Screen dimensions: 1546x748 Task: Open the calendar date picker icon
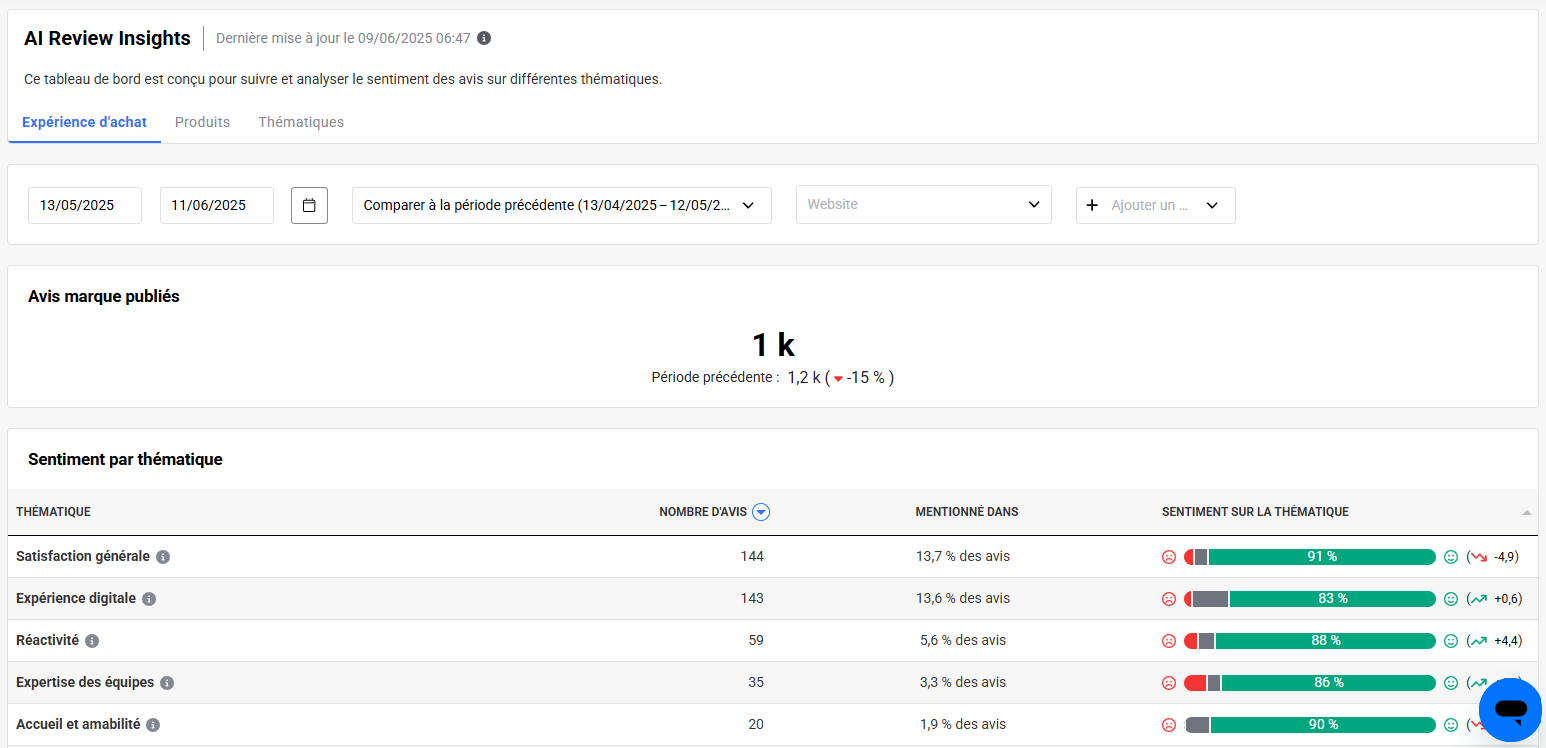(309, 205)
